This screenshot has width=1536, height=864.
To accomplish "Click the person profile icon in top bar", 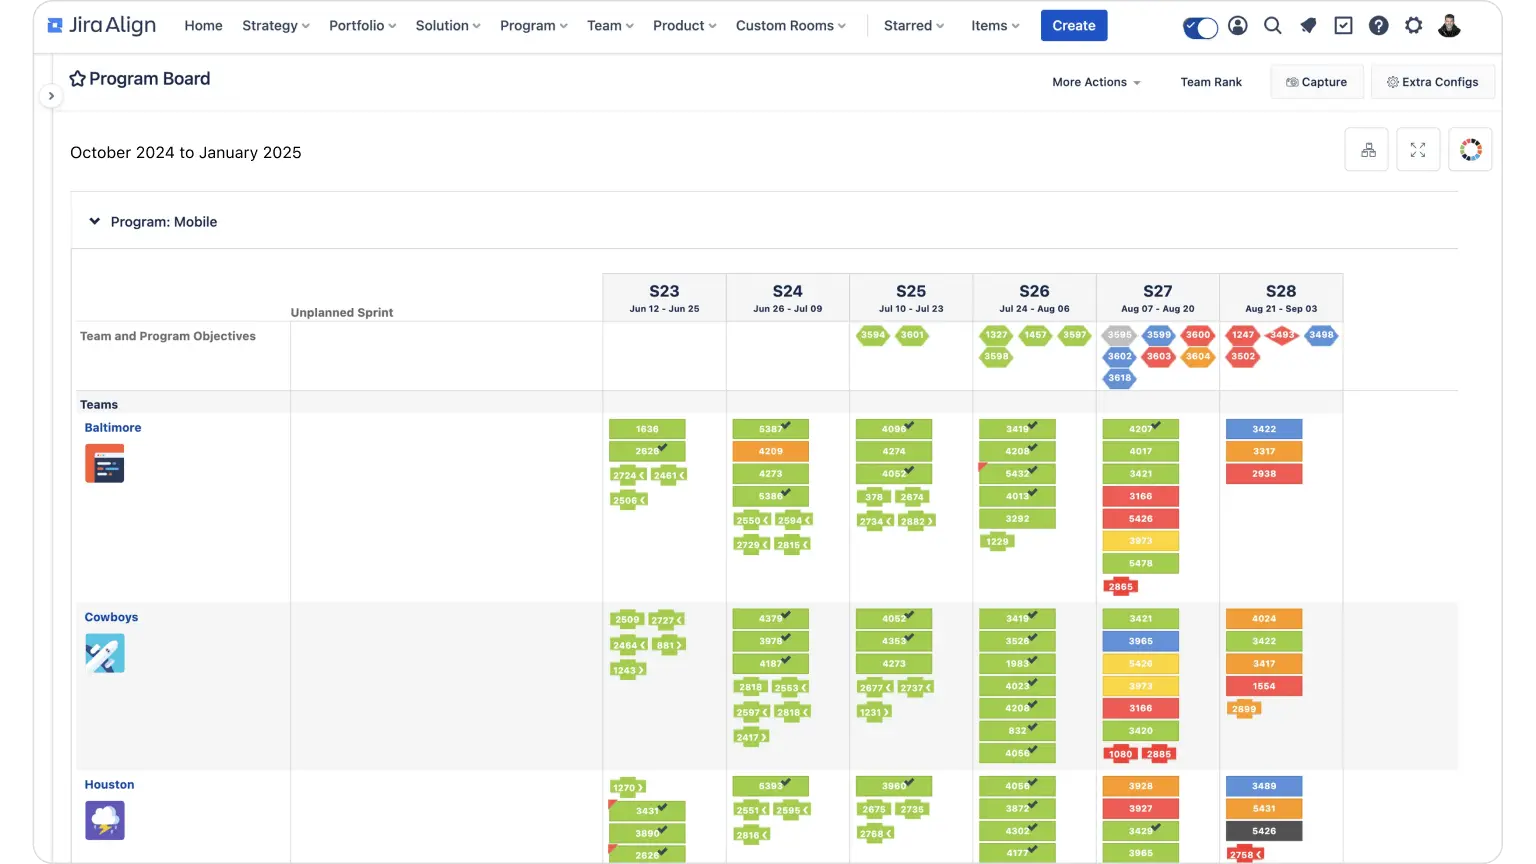I will [1237, 25].
